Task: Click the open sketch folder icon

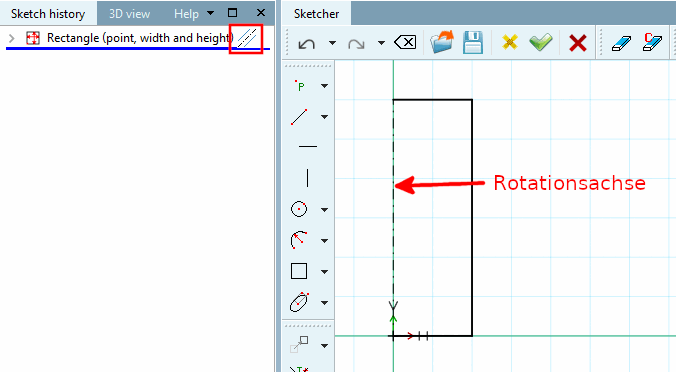Action: [x=442, y=42]
